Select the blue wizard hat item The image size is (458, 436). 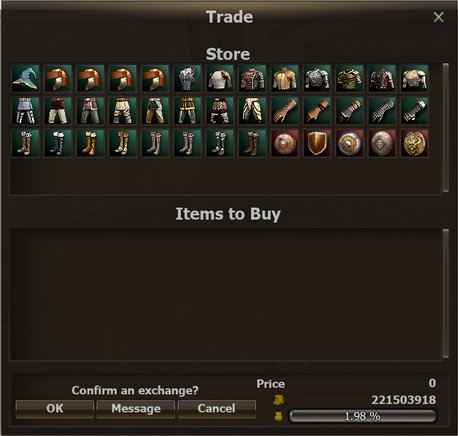25,78
